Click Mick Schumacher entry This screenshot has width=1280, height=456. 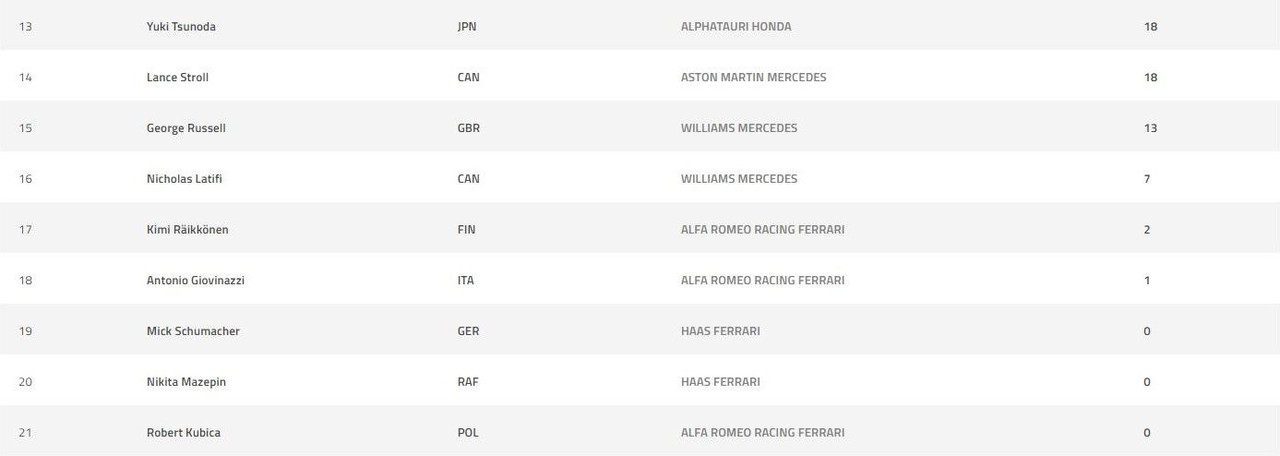193,331
